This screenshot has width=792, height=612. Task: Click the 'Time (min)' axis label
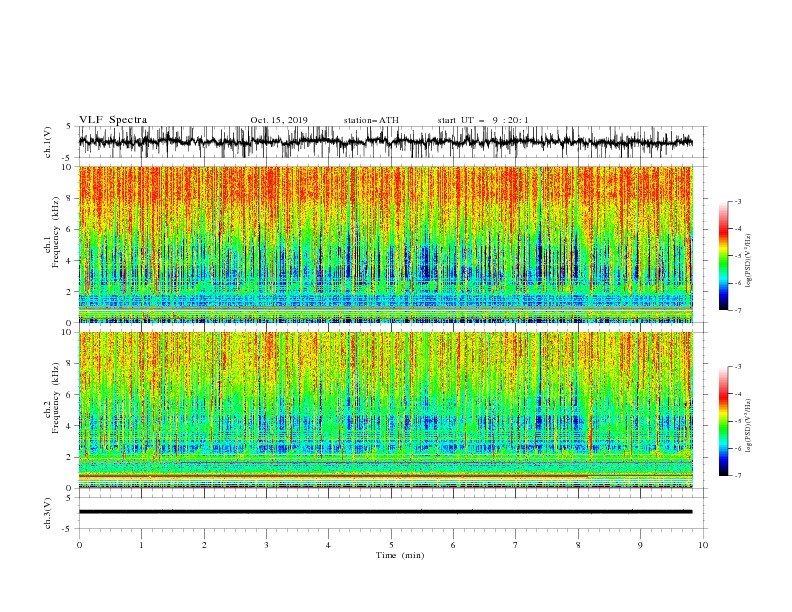pyautogui.click(x=400, y=555)
